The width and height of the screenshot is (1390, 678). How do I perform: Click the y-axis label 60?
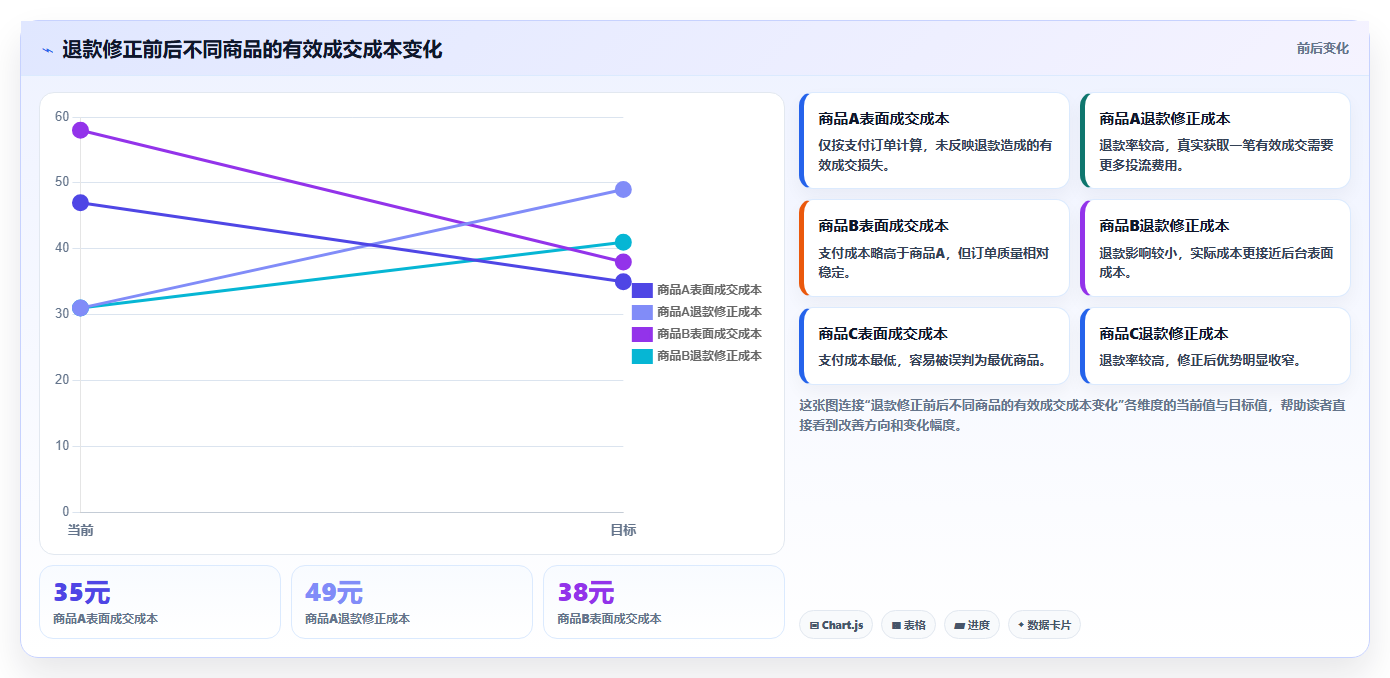pos(62,117)
